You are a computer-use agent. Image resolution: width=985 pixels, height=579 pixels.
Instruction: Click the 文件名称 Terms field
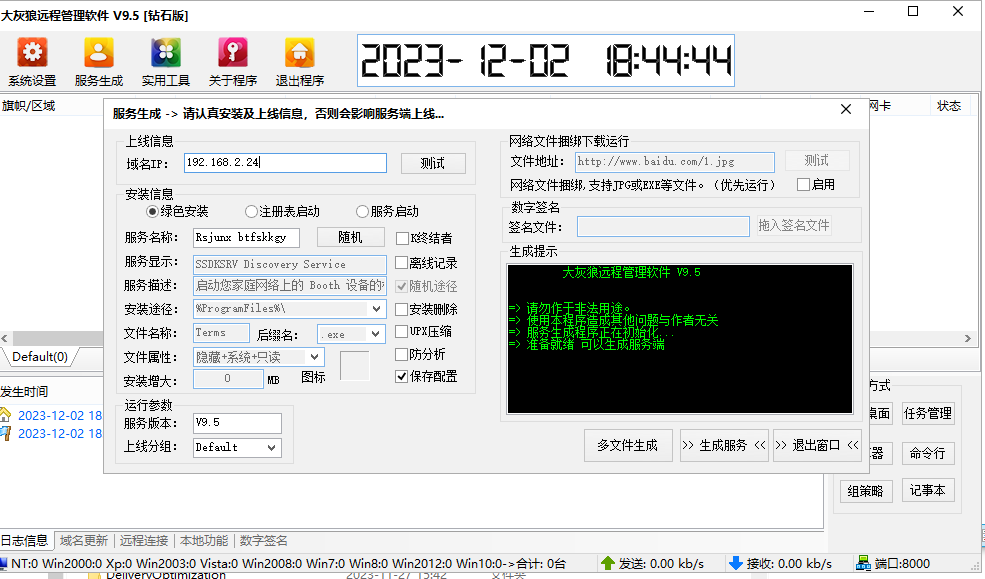[221, 333]
